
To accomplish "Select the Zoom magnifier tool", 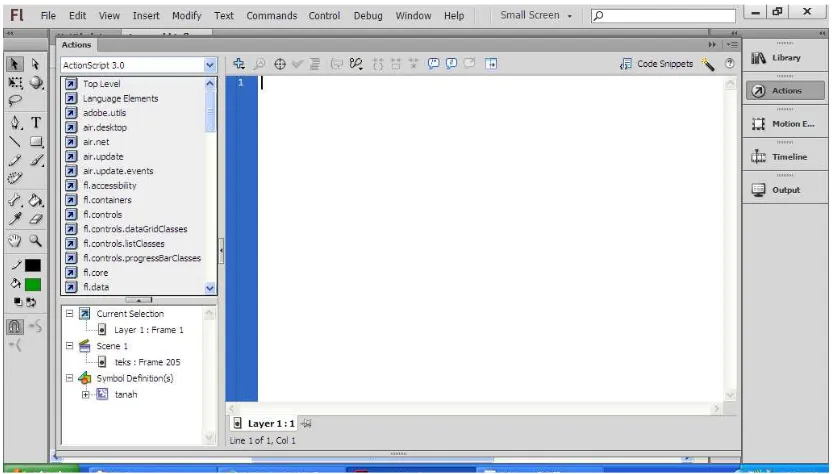I will point(36,241).
